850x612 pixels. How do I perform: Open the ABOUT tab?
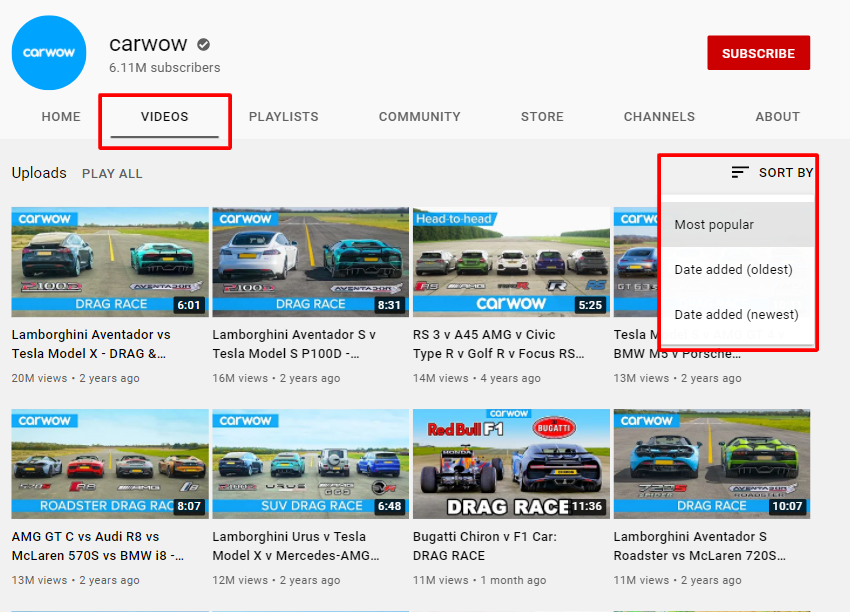click(778, 117)
